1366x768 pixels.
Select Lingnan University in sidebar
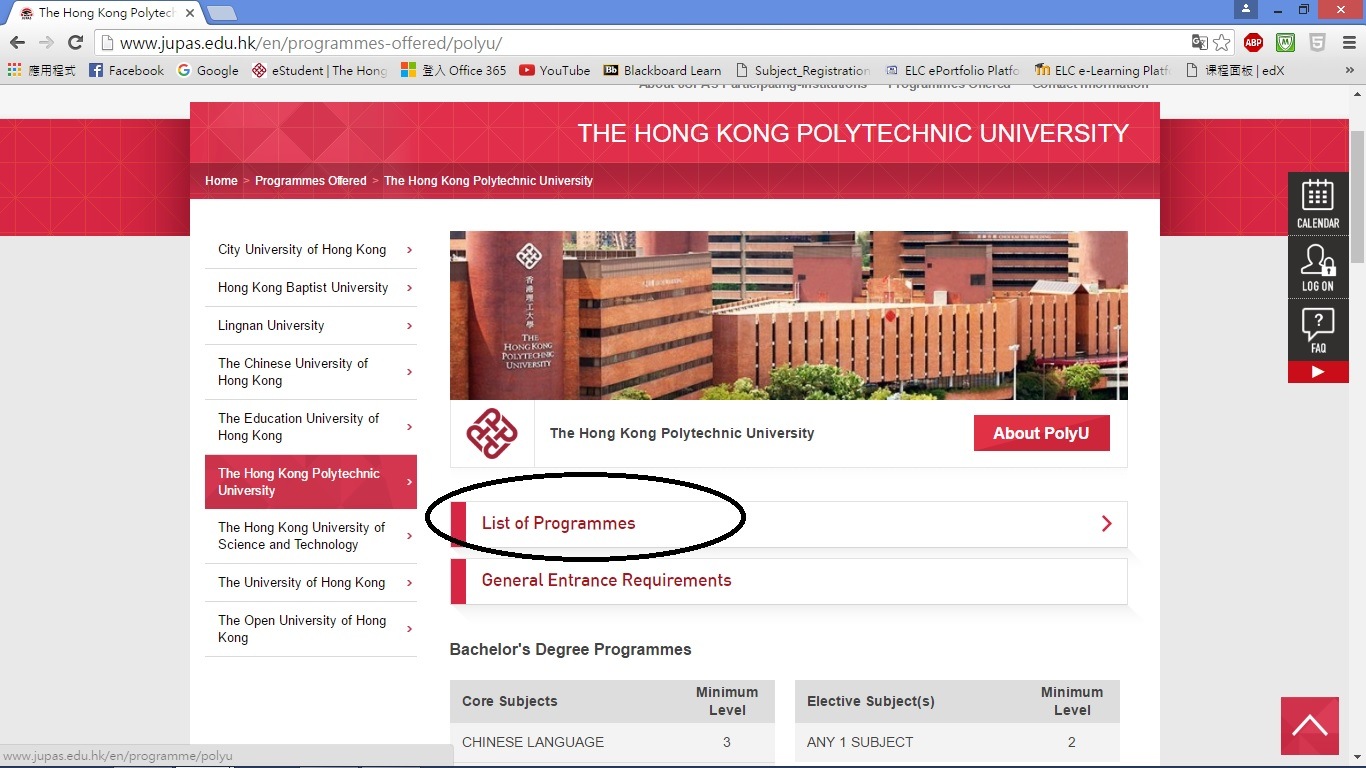click(311, 326)
